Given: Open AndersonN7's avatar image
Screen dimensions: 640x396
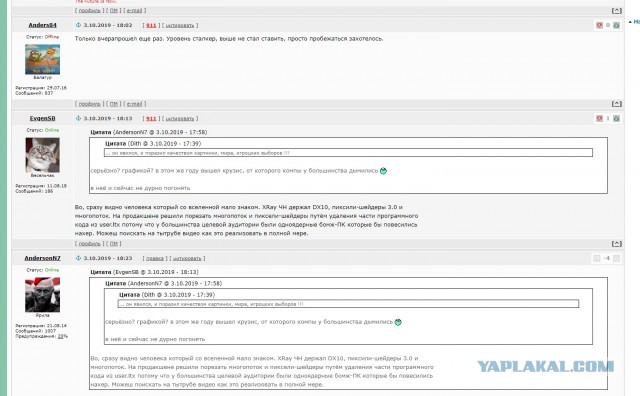Looking at the screenshot, I should (42, 295).
